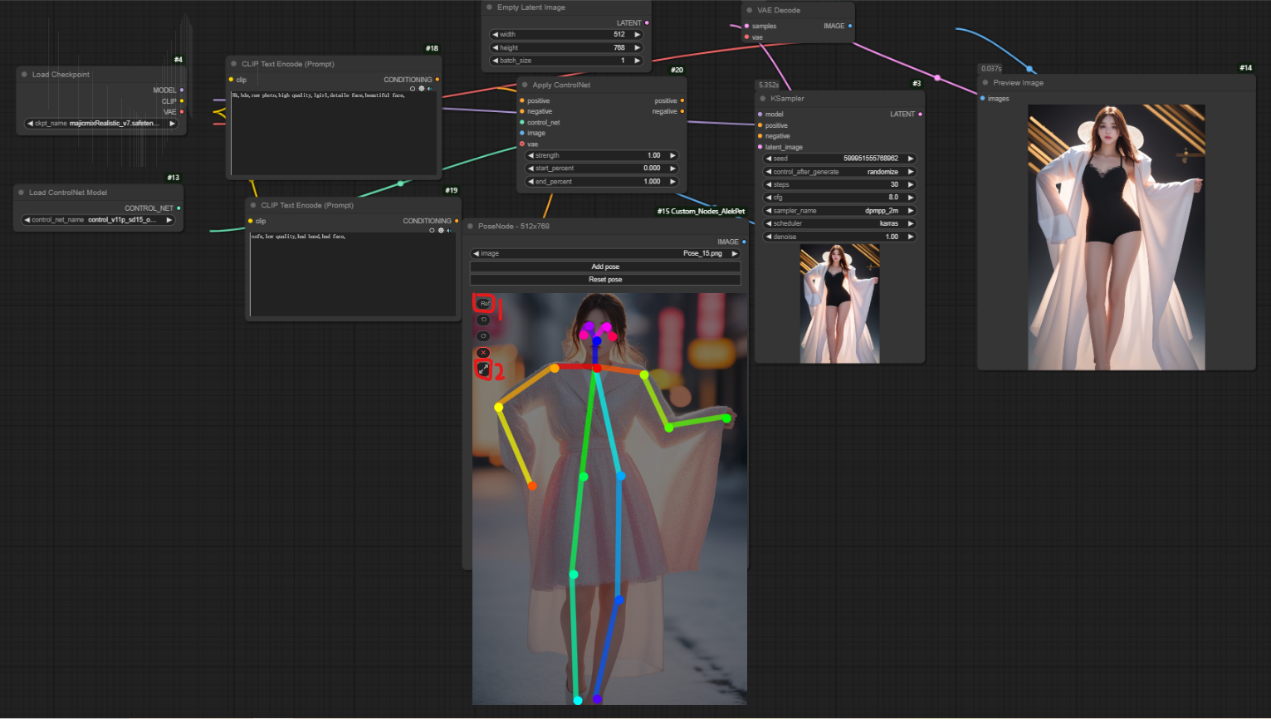Click the redo arrow icon in PoseNode
Screen dimensions: 1271x719
coord(484,336)
